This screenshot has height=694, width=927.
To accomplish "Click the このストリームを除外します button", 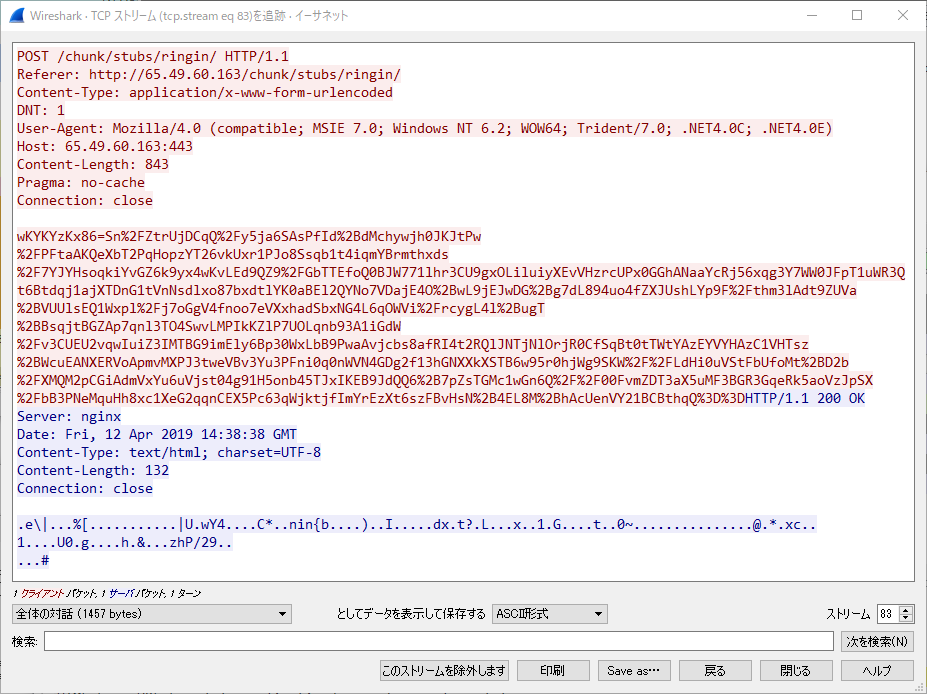I will tap(444, 671).
